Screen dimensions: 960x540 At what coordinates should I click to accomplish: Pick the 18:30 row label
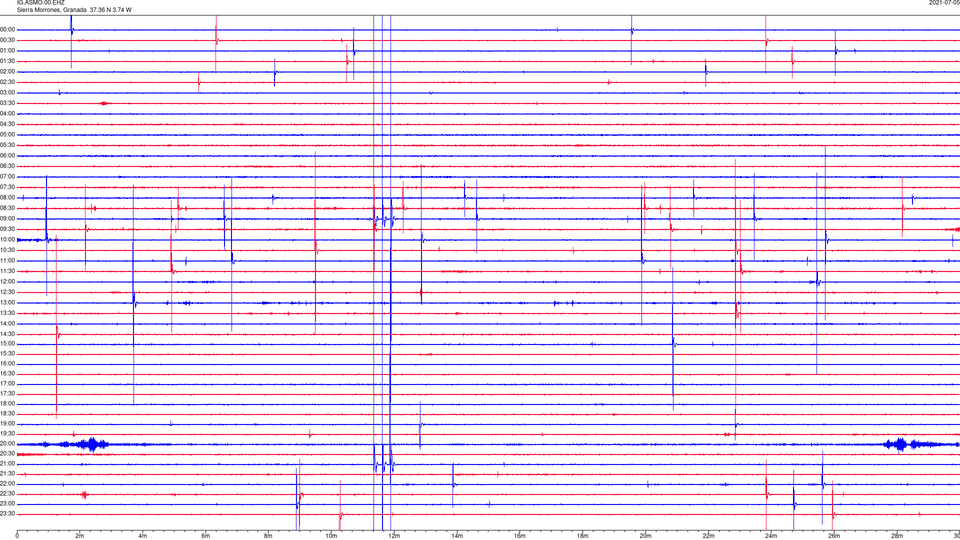8,414
